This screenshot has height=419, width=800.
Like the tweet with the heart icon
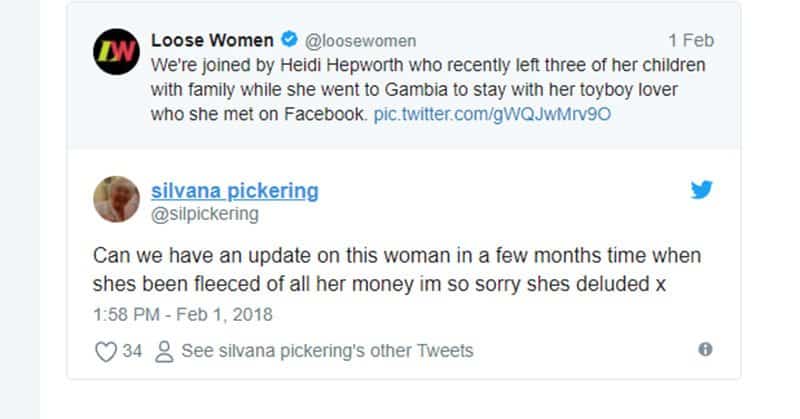coord(106,351)
